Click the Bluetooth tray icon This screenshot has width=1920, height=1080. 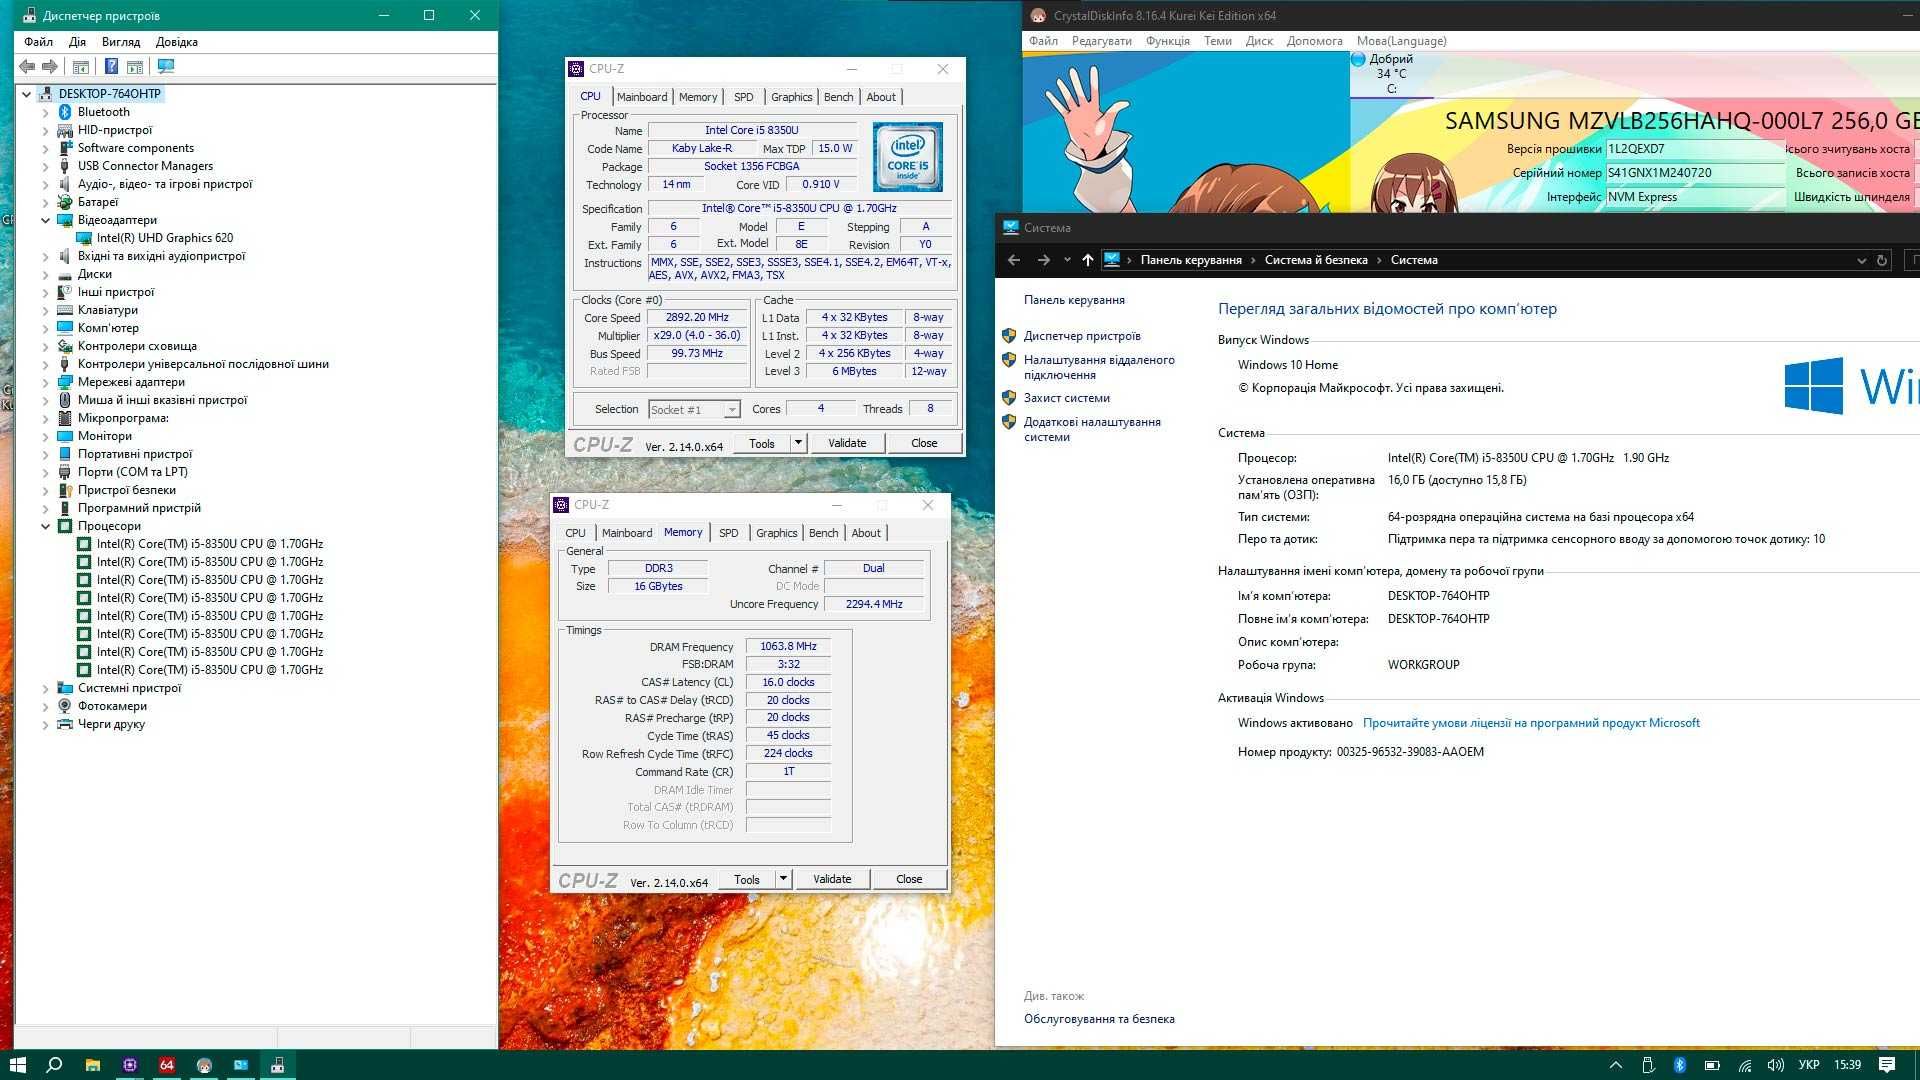1680,1065
